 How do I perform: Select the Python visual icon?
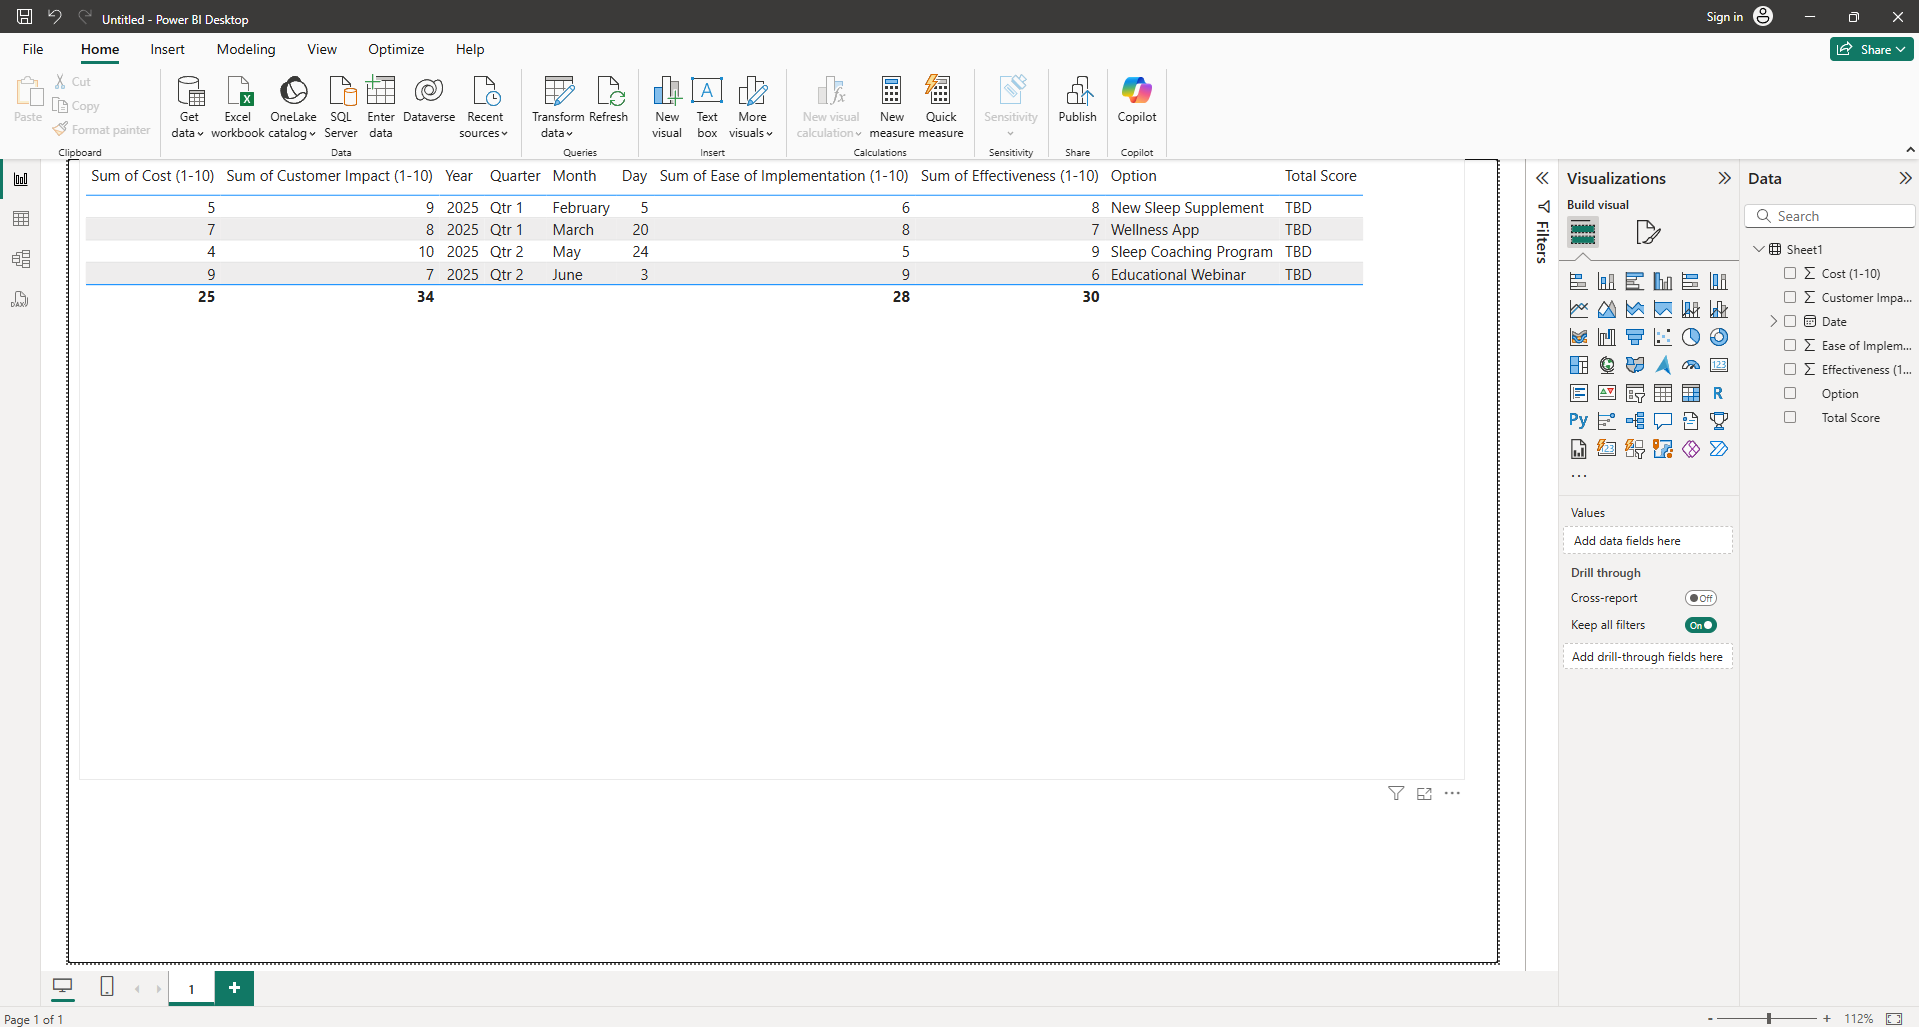coord(1578,421)
